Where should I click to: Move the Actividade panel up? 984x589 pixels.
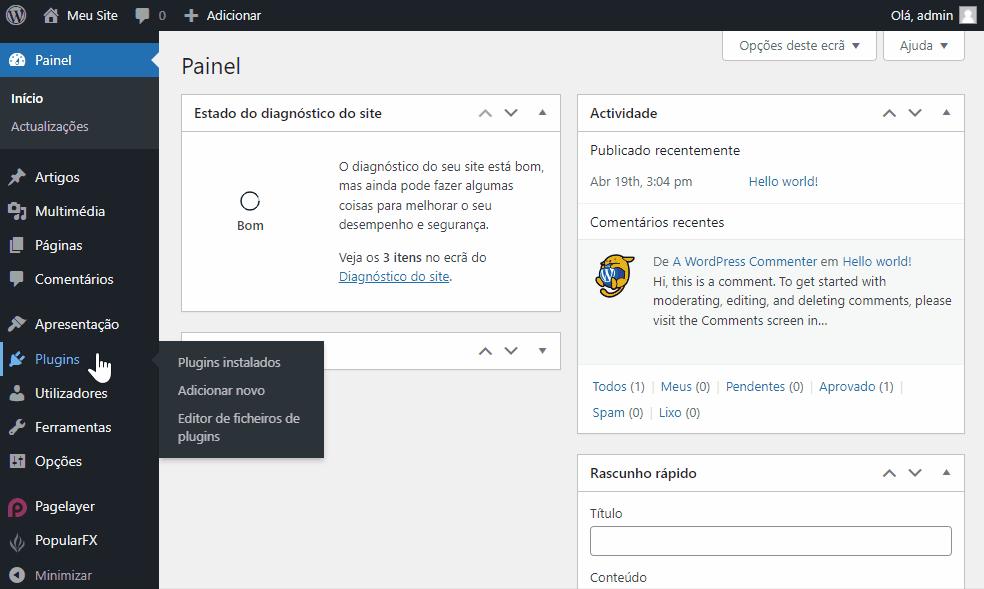click(889, 114)
